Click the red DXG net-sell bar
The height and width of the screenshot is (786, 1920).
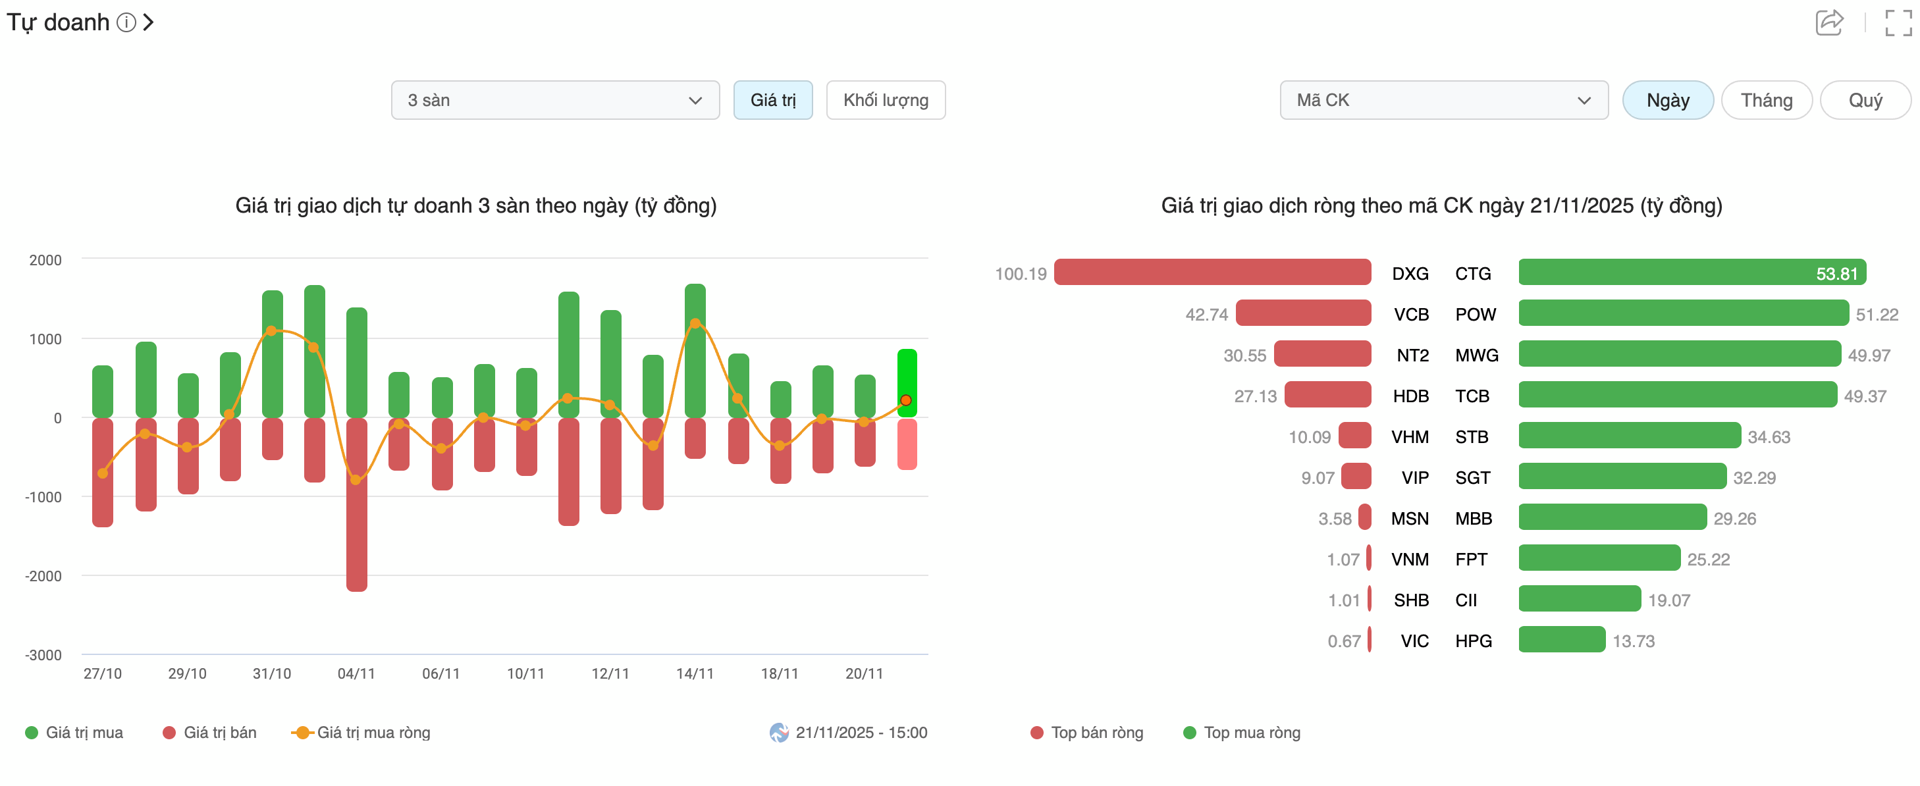point(1212,273)
